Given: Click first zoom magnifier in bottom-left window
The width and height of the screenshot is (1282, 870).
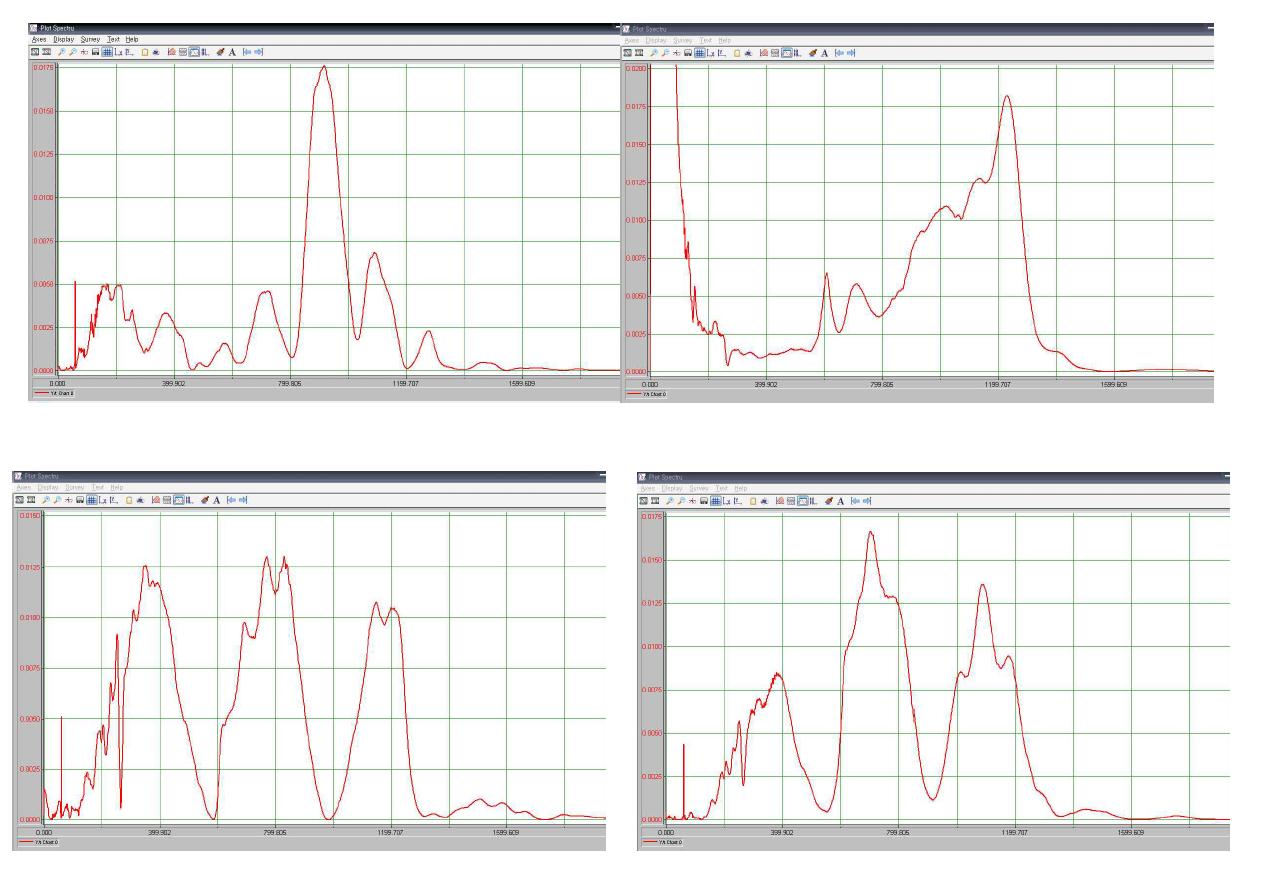Looking at the screenshot, I should pos(46,500).
